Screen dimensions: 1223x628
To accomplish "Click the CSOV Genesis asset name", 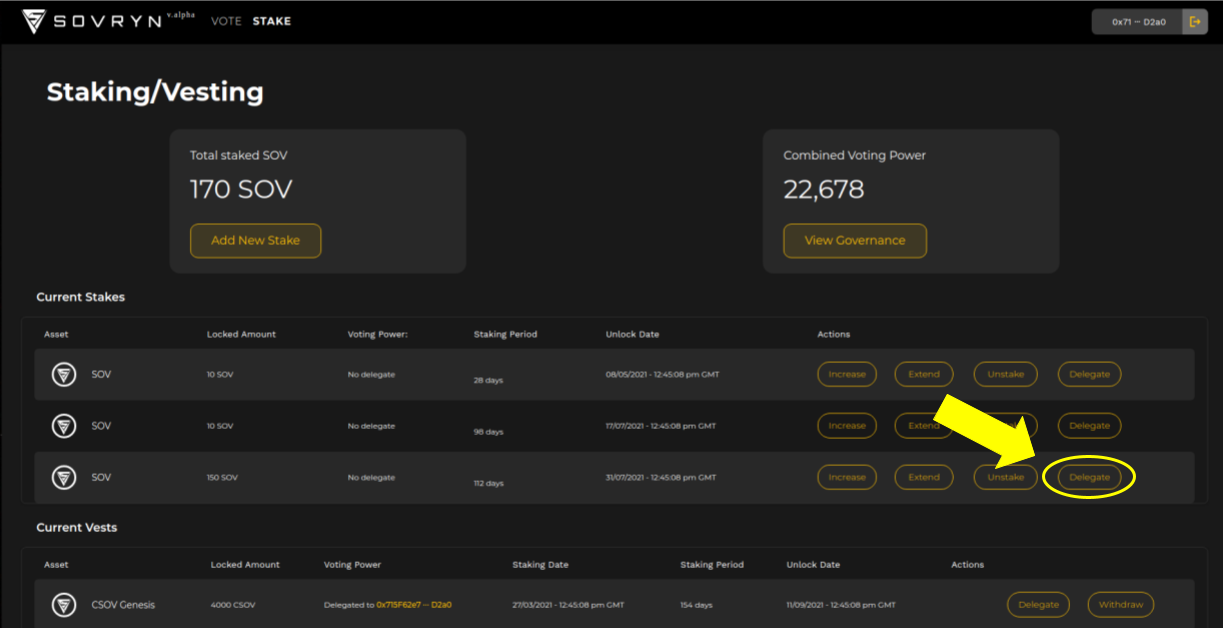I will tap(123, 605).
